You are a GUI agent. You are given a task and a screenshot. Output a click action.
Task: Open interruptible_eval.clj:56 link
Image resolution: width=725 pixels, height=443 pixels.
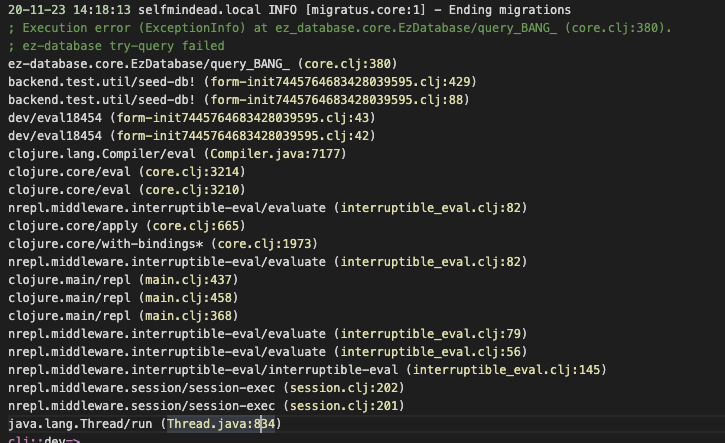(430, 352)
